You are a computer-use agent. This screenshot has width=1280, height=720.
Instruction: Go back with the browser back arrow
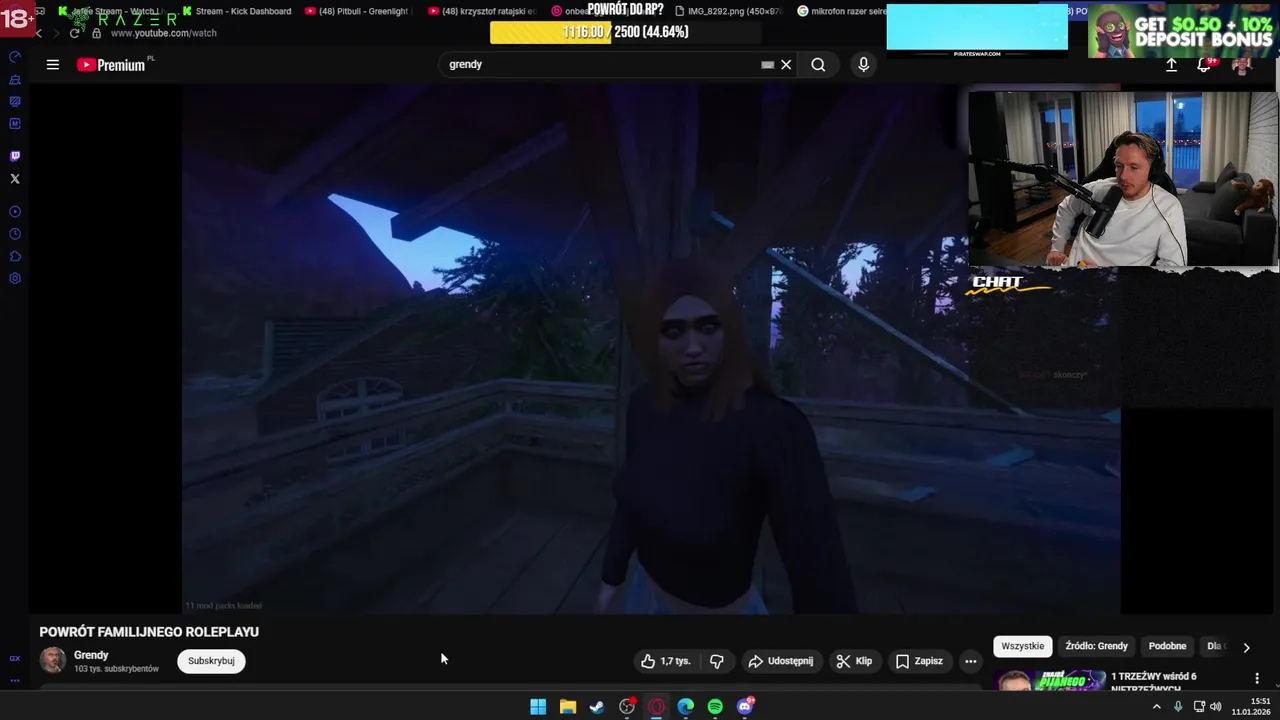(39, 33)
